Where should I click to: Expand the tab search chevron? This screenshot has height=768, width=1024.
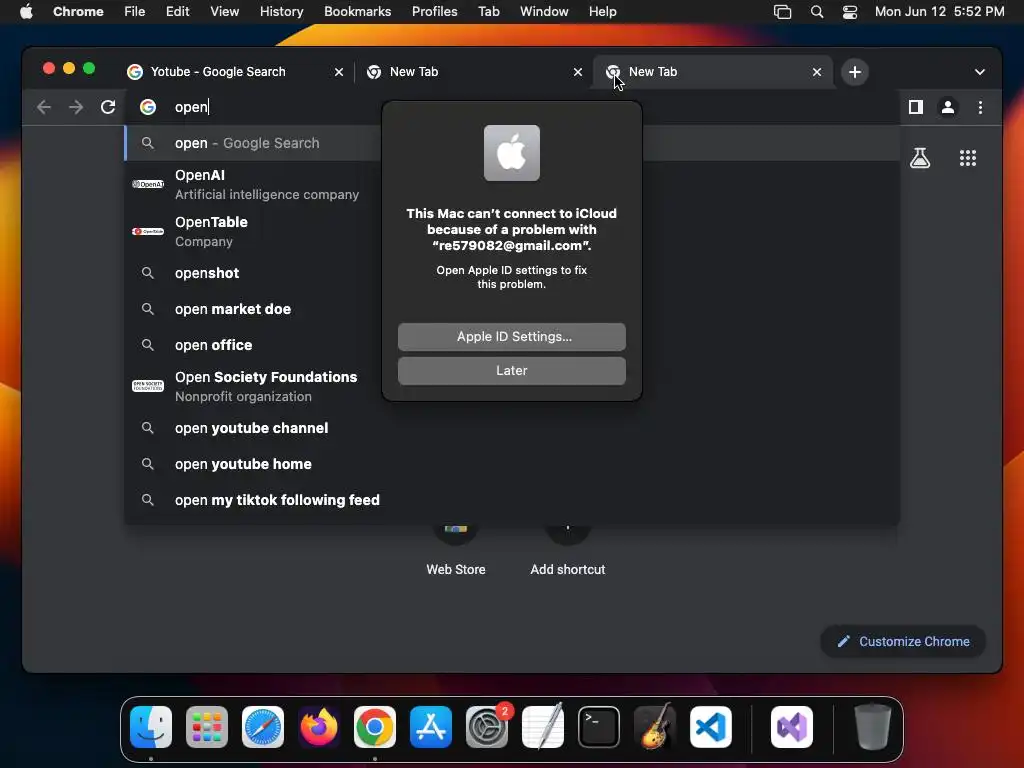[979, 72]
